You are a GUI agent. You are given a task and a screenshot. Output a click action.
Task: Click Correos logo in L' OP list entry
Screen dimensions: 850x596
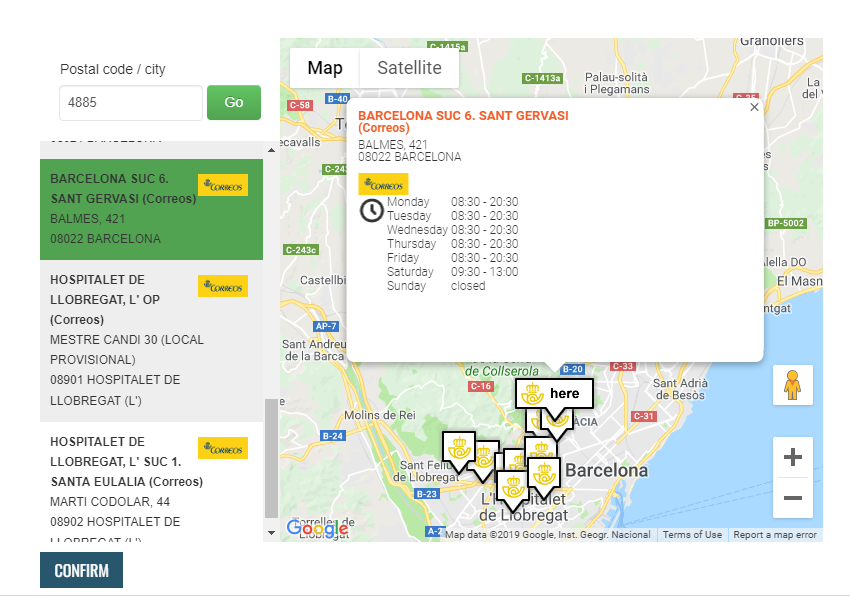click(223, 286)
